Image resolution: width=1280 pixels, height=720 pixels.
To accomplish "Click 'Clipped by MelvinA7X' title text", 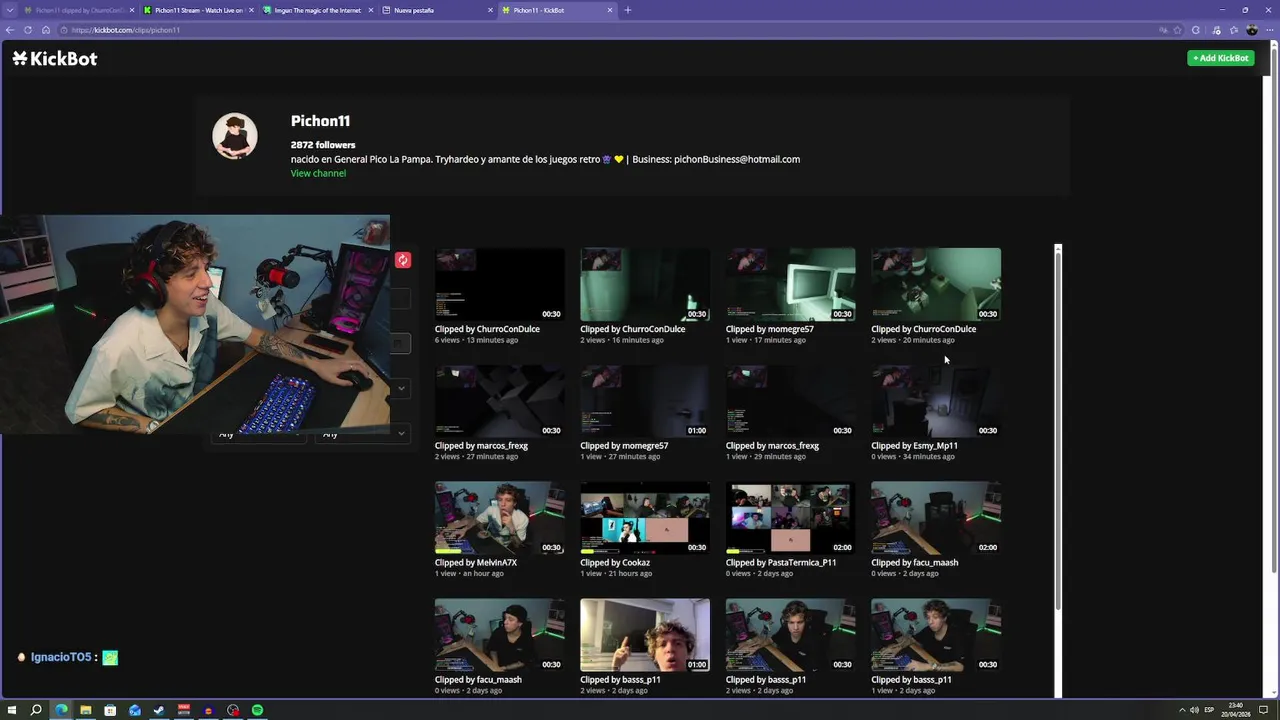I will coord(476,563).
